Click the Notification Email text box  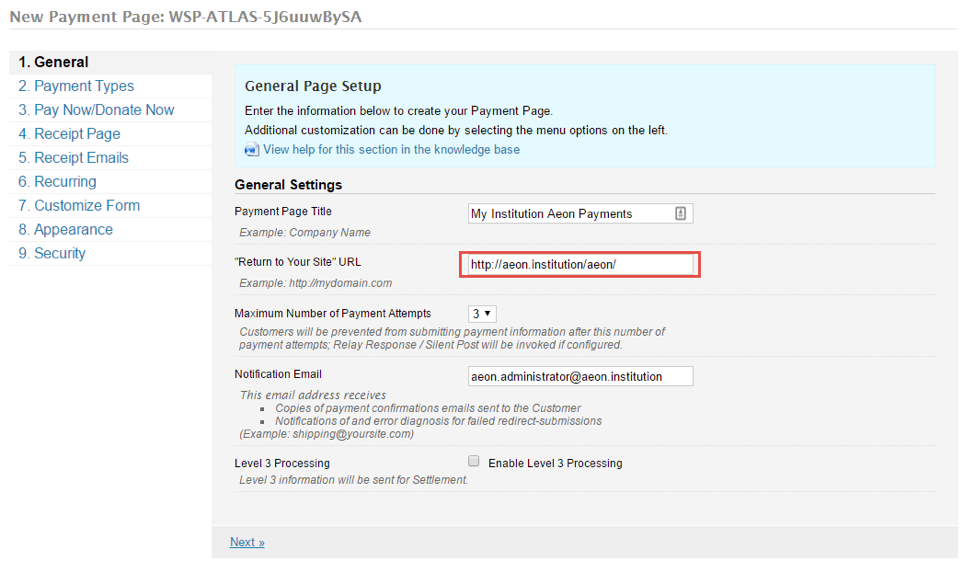[x=580, y=376]
